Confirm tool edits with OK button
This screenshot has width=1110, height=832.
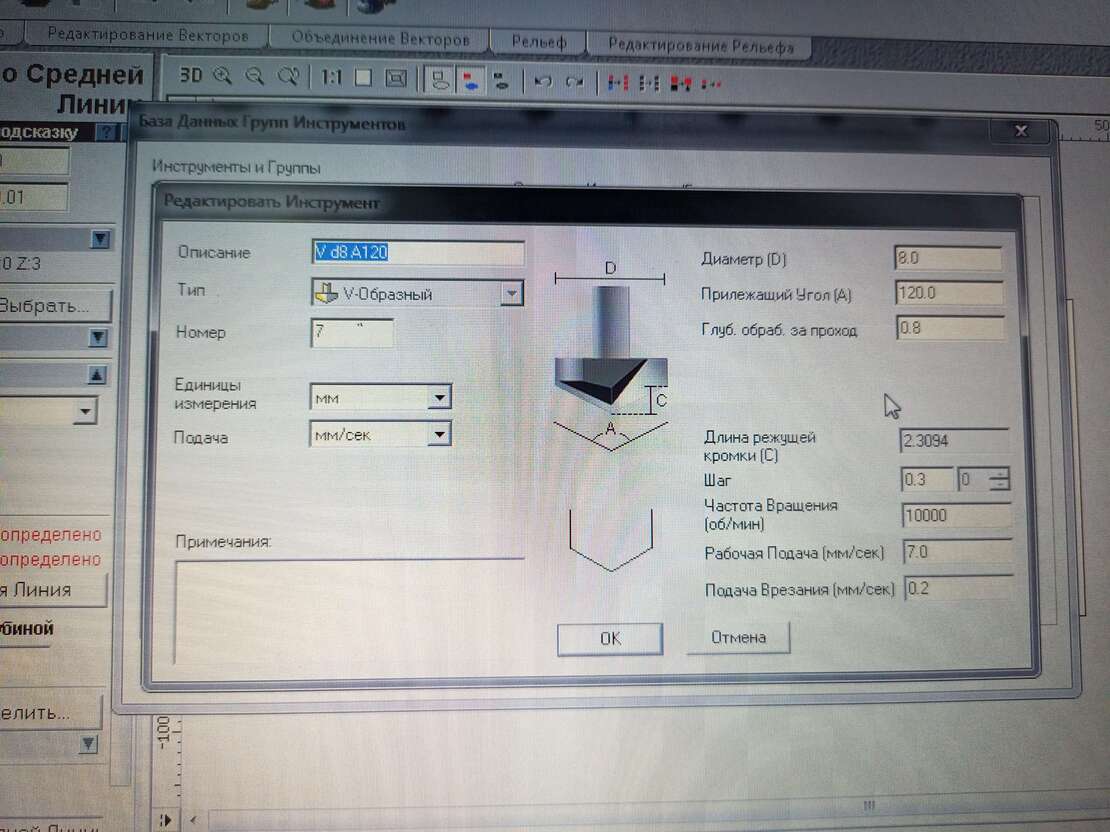(610, 638)
